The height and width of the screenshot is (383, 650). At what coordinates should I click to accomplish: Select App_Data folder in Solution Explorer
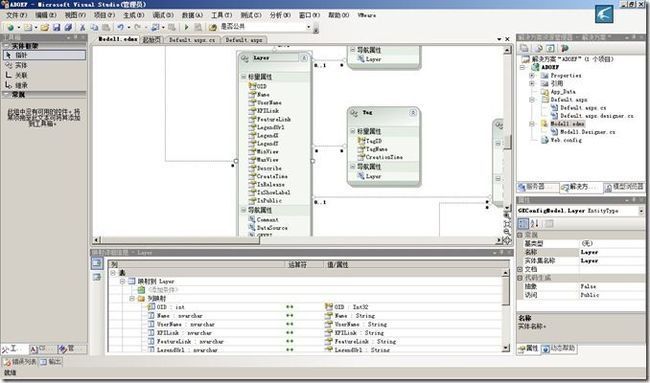click(x=563, y=92)
